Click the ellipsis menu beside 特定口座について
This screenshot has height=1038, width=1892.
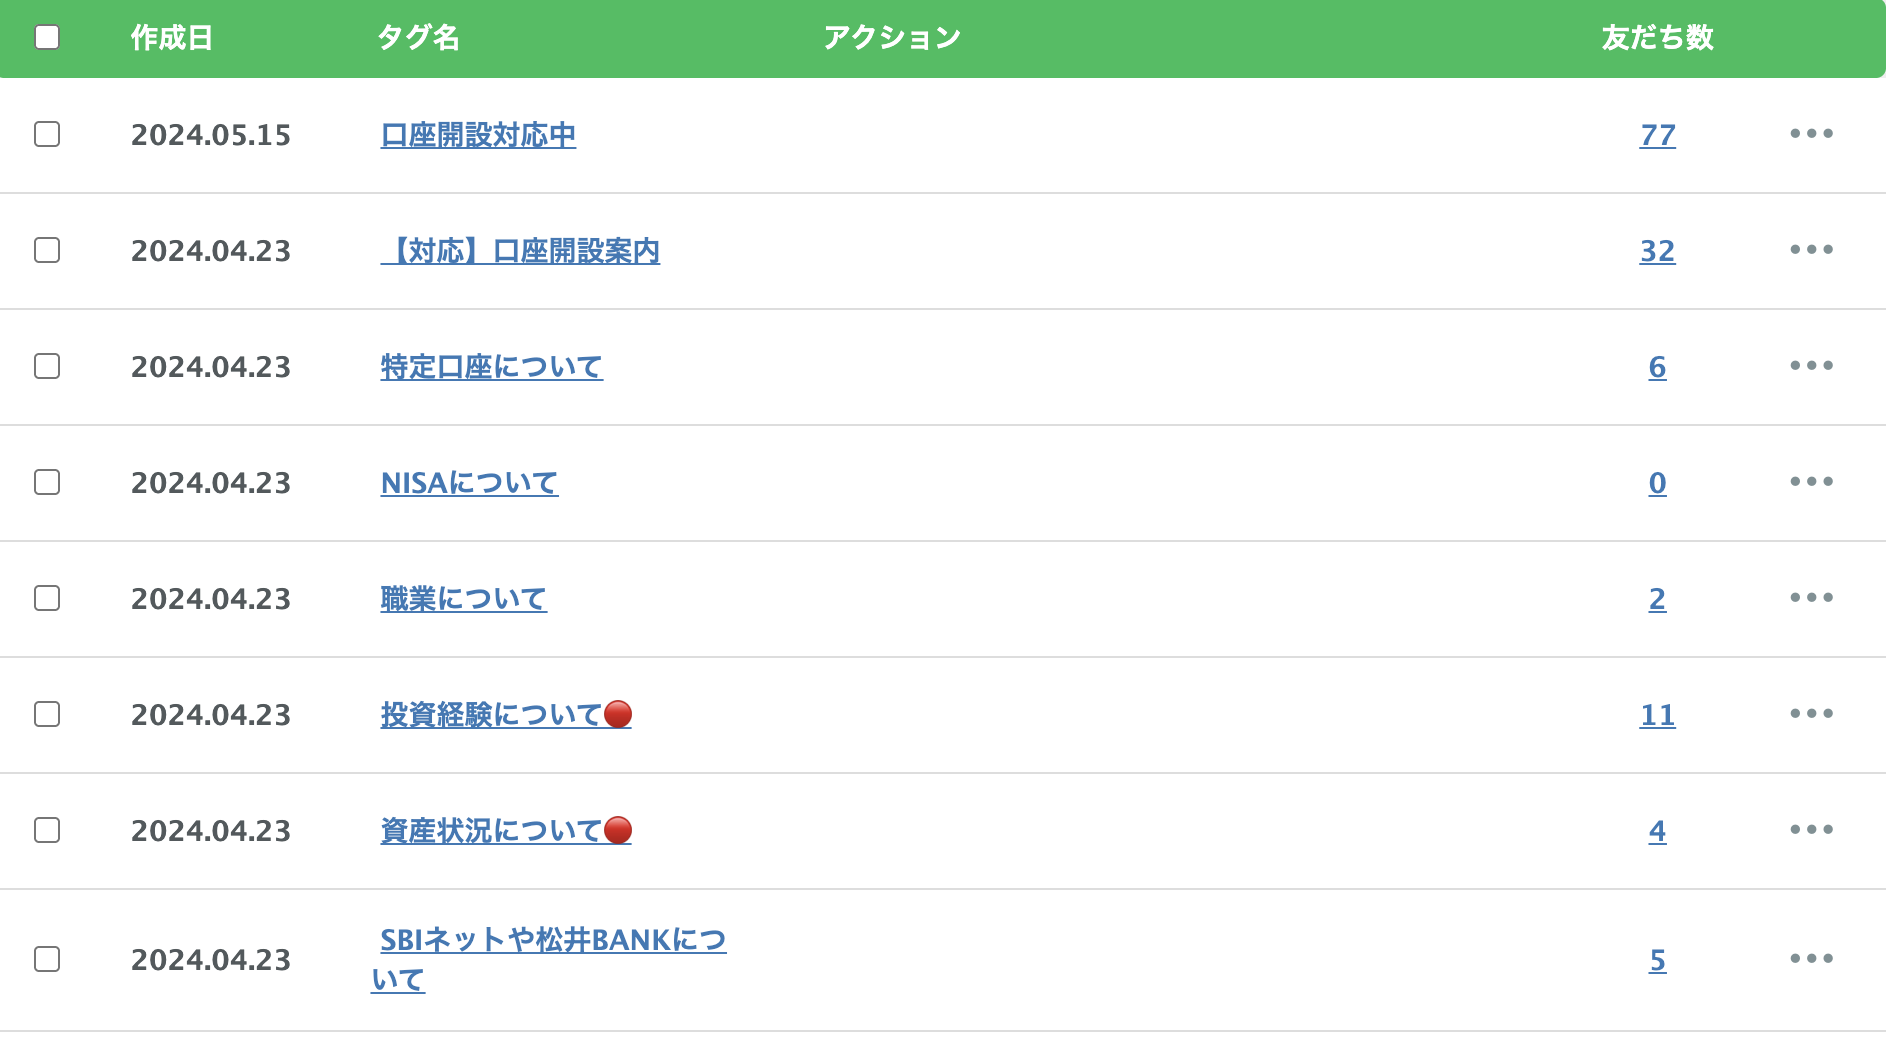(x=1814, y=367)
